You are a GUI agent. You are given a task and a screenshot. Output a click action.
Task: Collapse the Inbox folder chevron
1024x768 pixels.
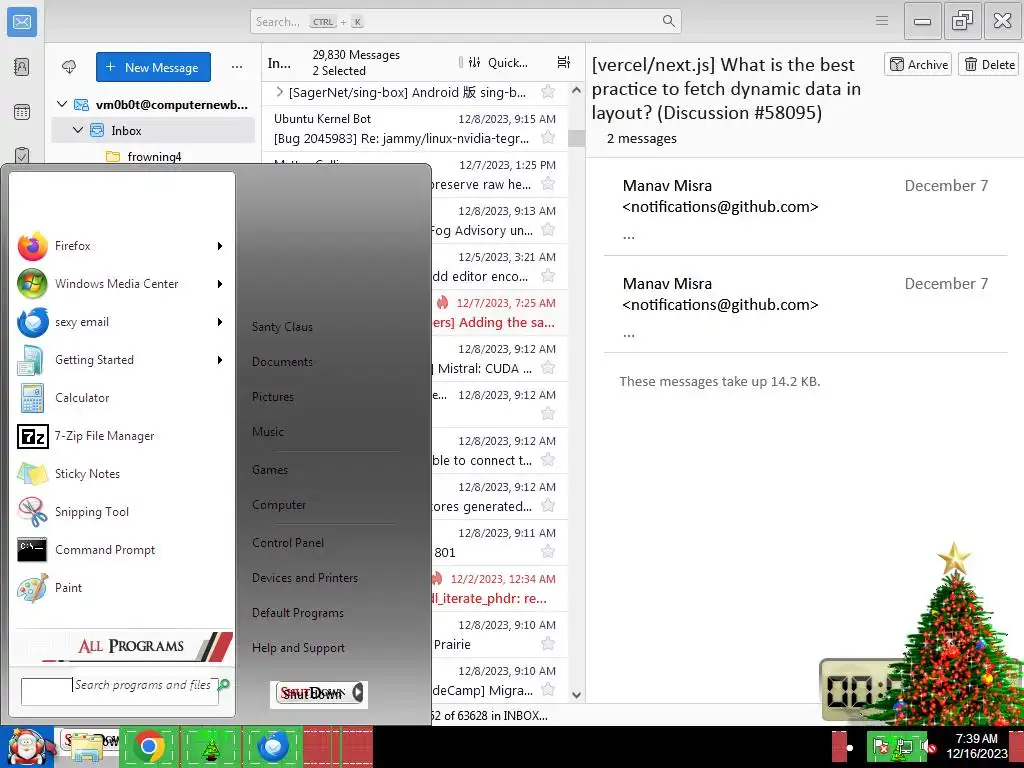pos(78,130)
